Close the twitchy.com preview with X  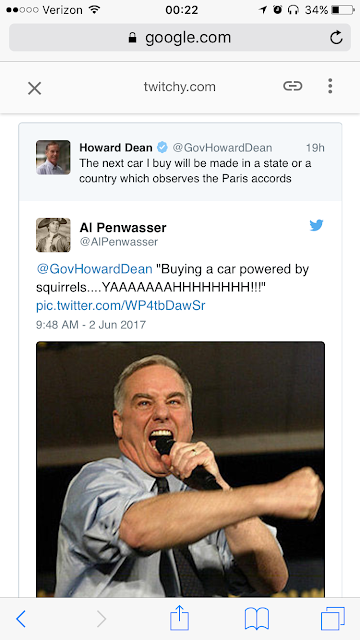(35, 88)
